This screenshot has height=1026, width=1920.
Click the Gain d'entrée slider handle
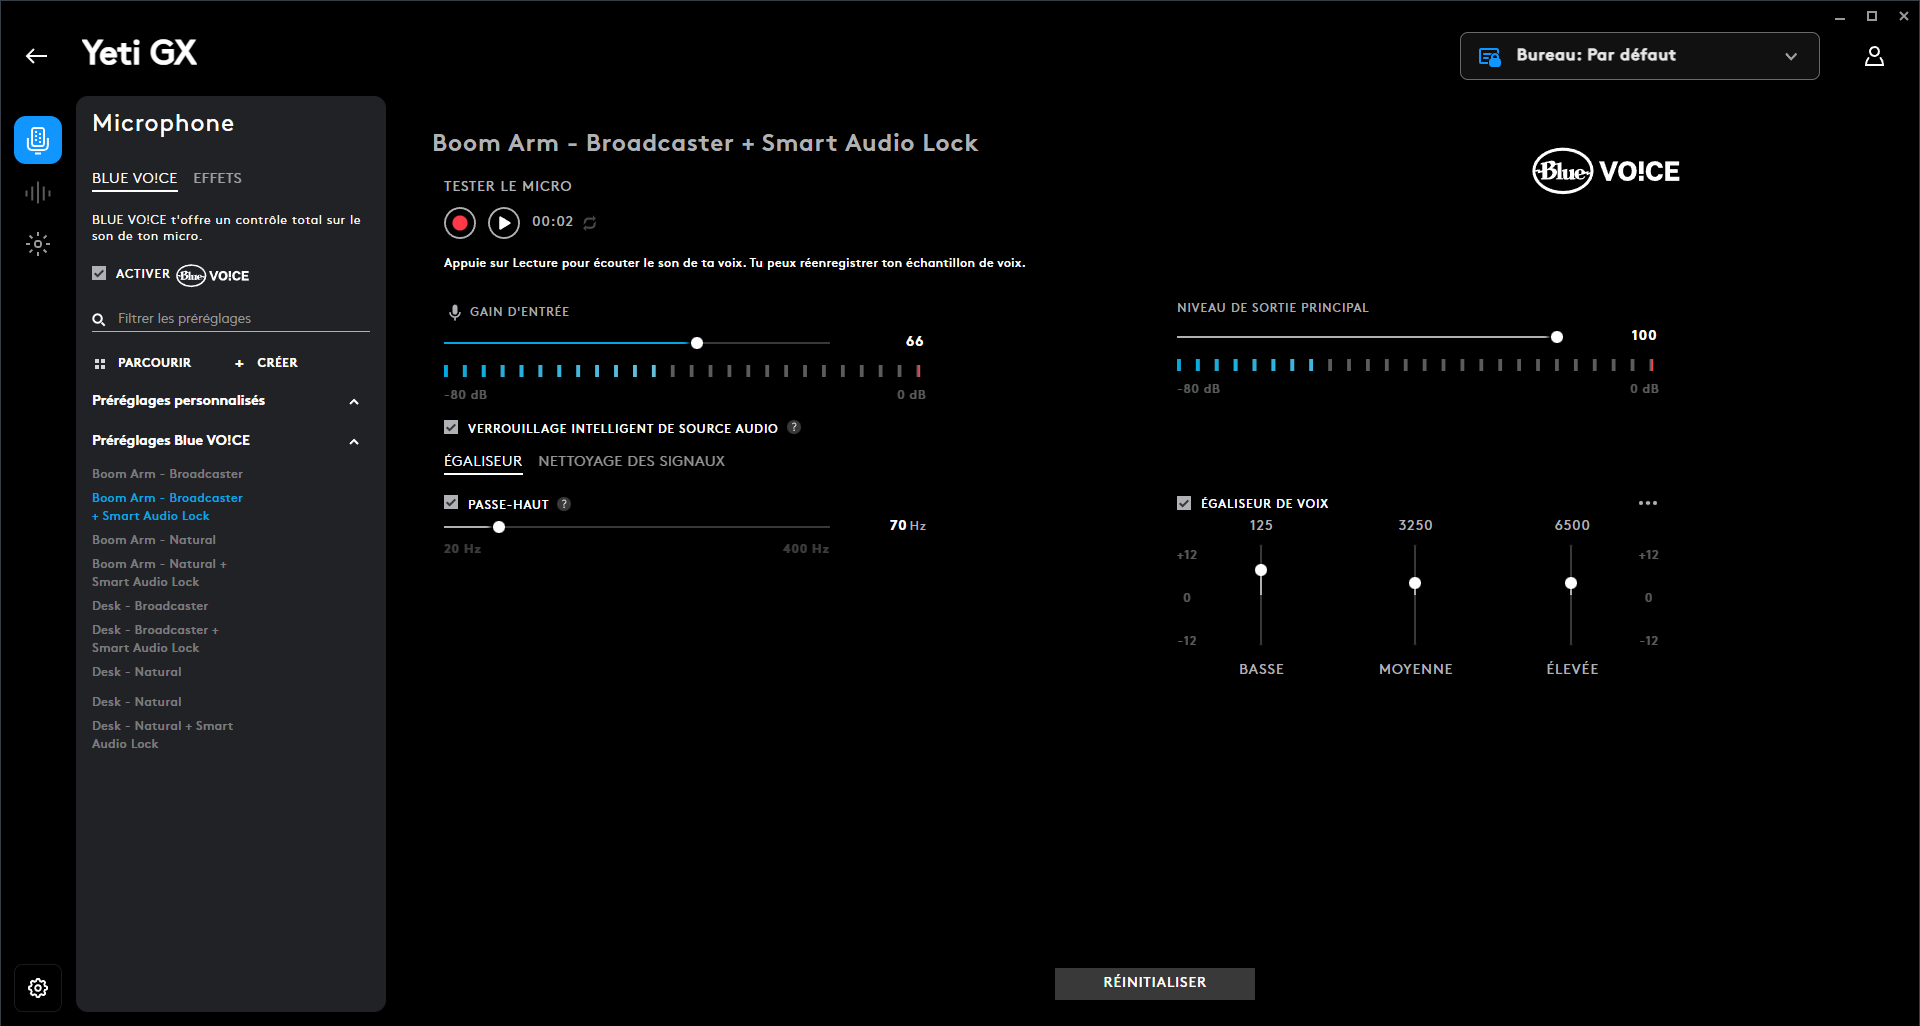(x=697, y=343)
